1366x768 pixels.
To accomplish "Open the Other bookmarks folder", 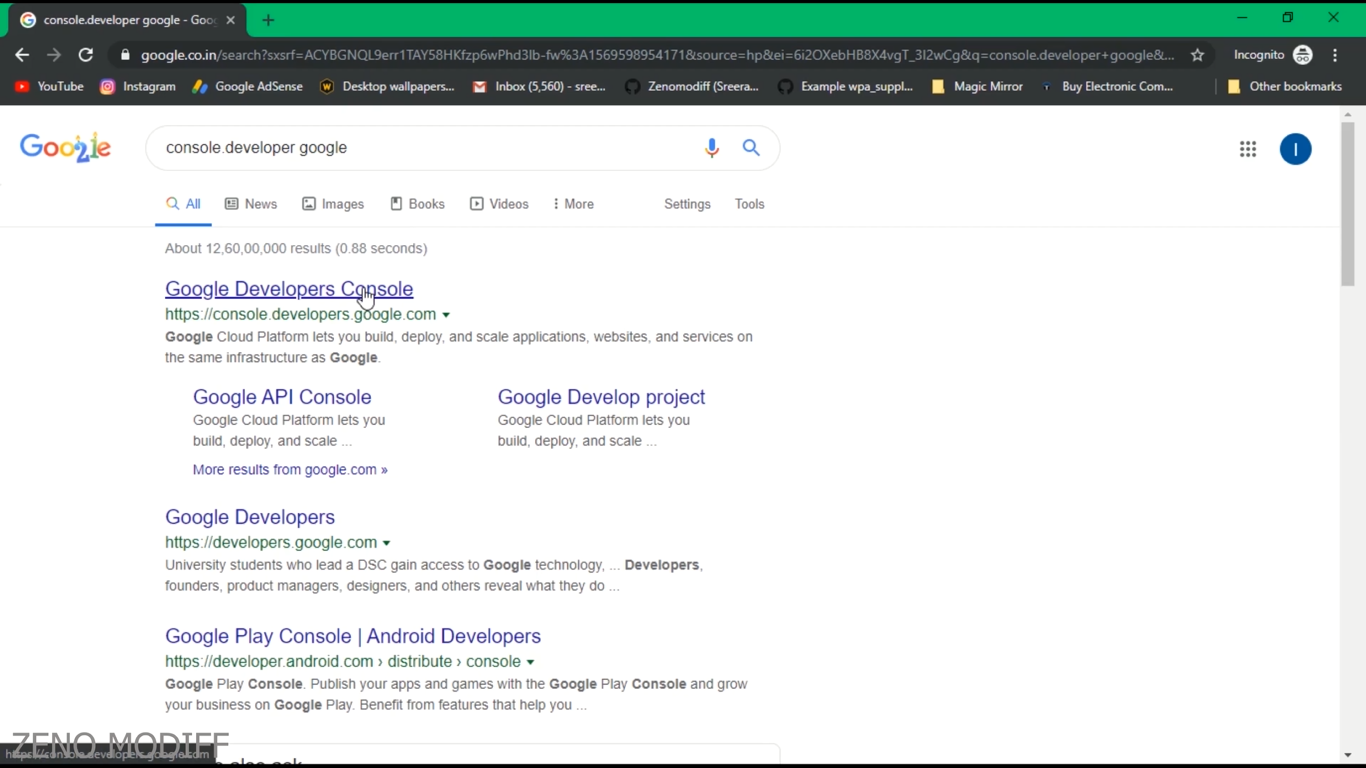I will click(1284, 87).
